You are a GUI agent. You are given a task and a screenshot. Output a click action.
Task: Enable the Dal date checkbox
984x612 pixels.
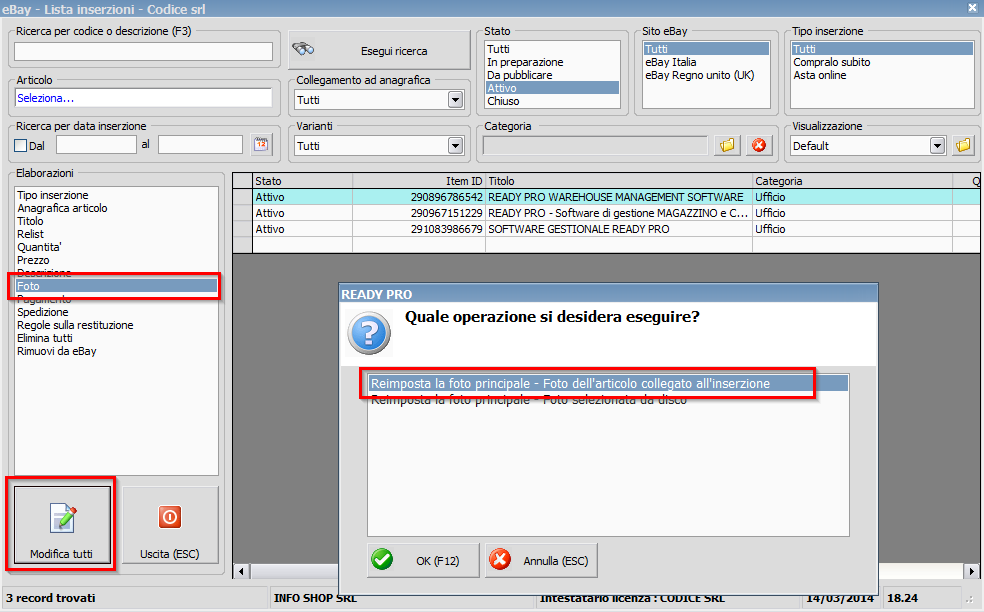(21, 146)
